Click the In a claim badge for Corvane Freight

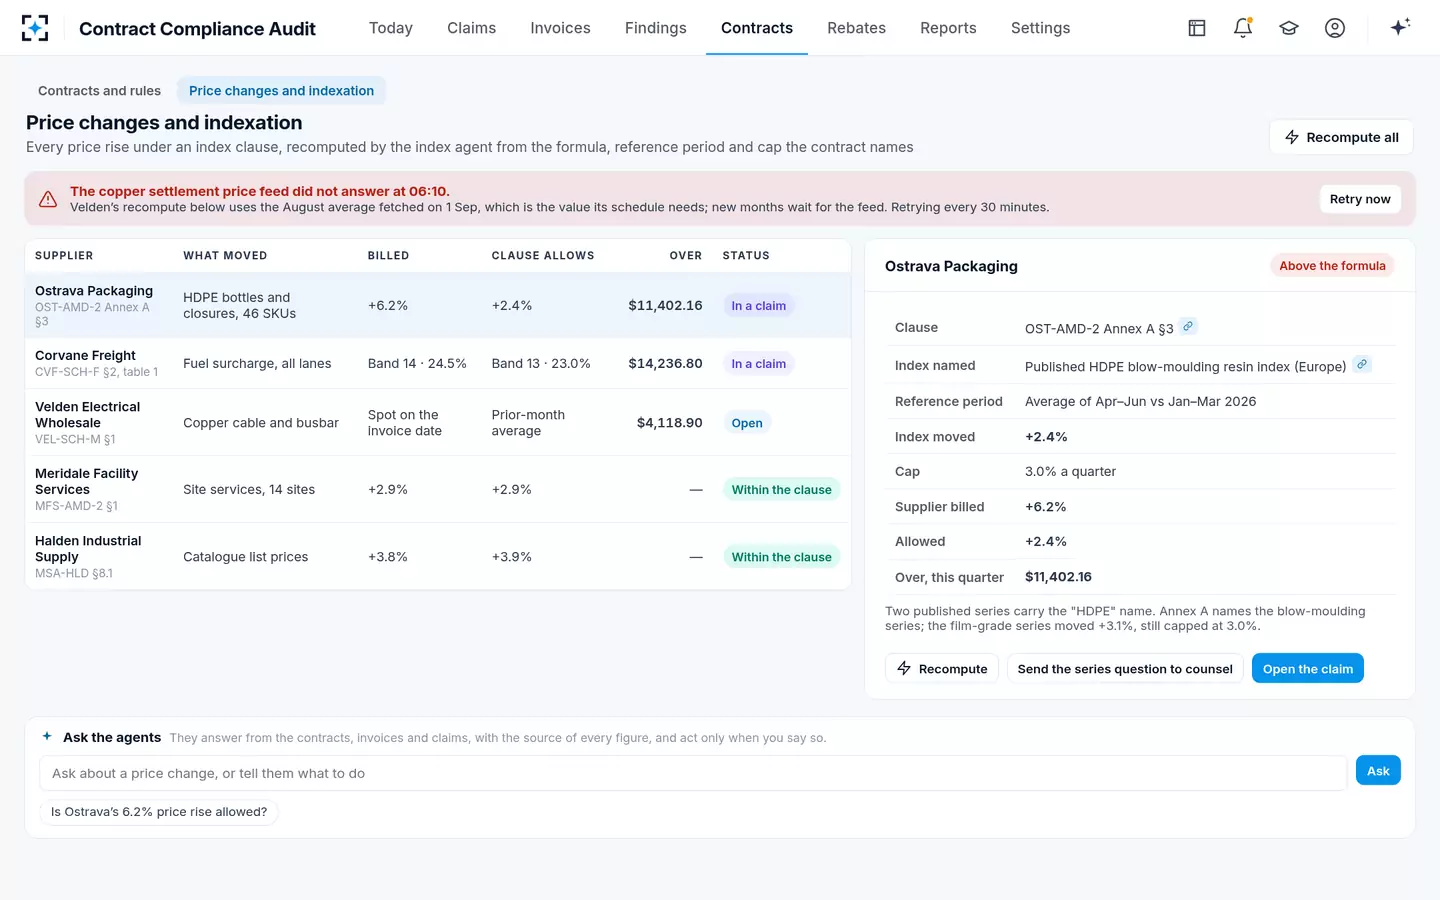point(759,364)
